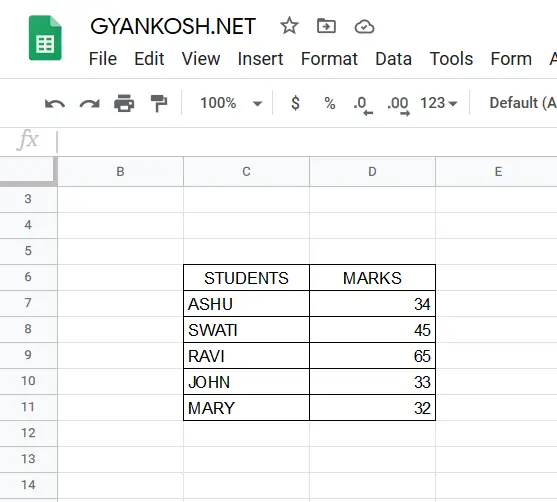557x502 pixels.
Task: Select row 9 header
Action: (28, 355)
